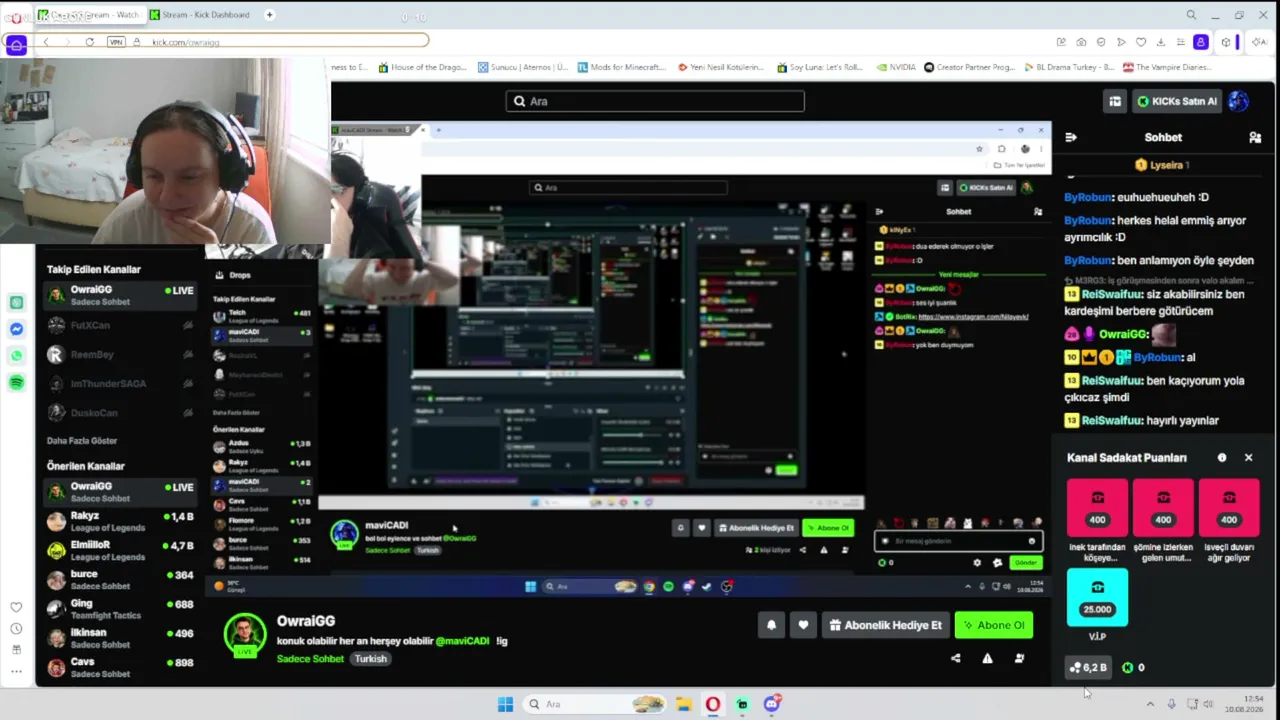Switch to the Stream - Kick Dashboard tab
Viewport: 1280px width, 720px height.
click(x=204, y=15)
